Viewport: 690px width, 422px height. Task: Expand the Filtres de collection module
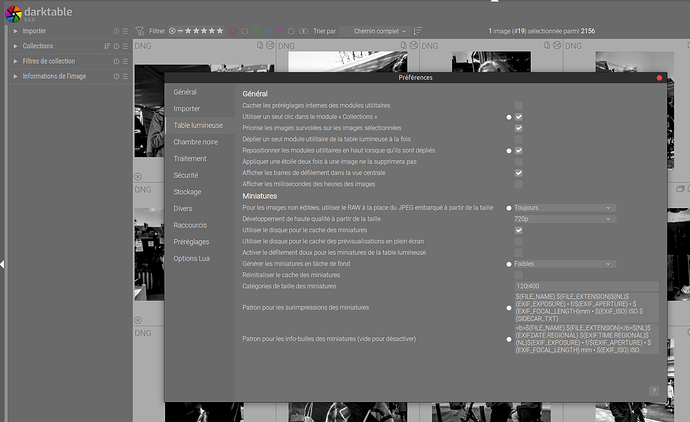click(x=48, y=61)
